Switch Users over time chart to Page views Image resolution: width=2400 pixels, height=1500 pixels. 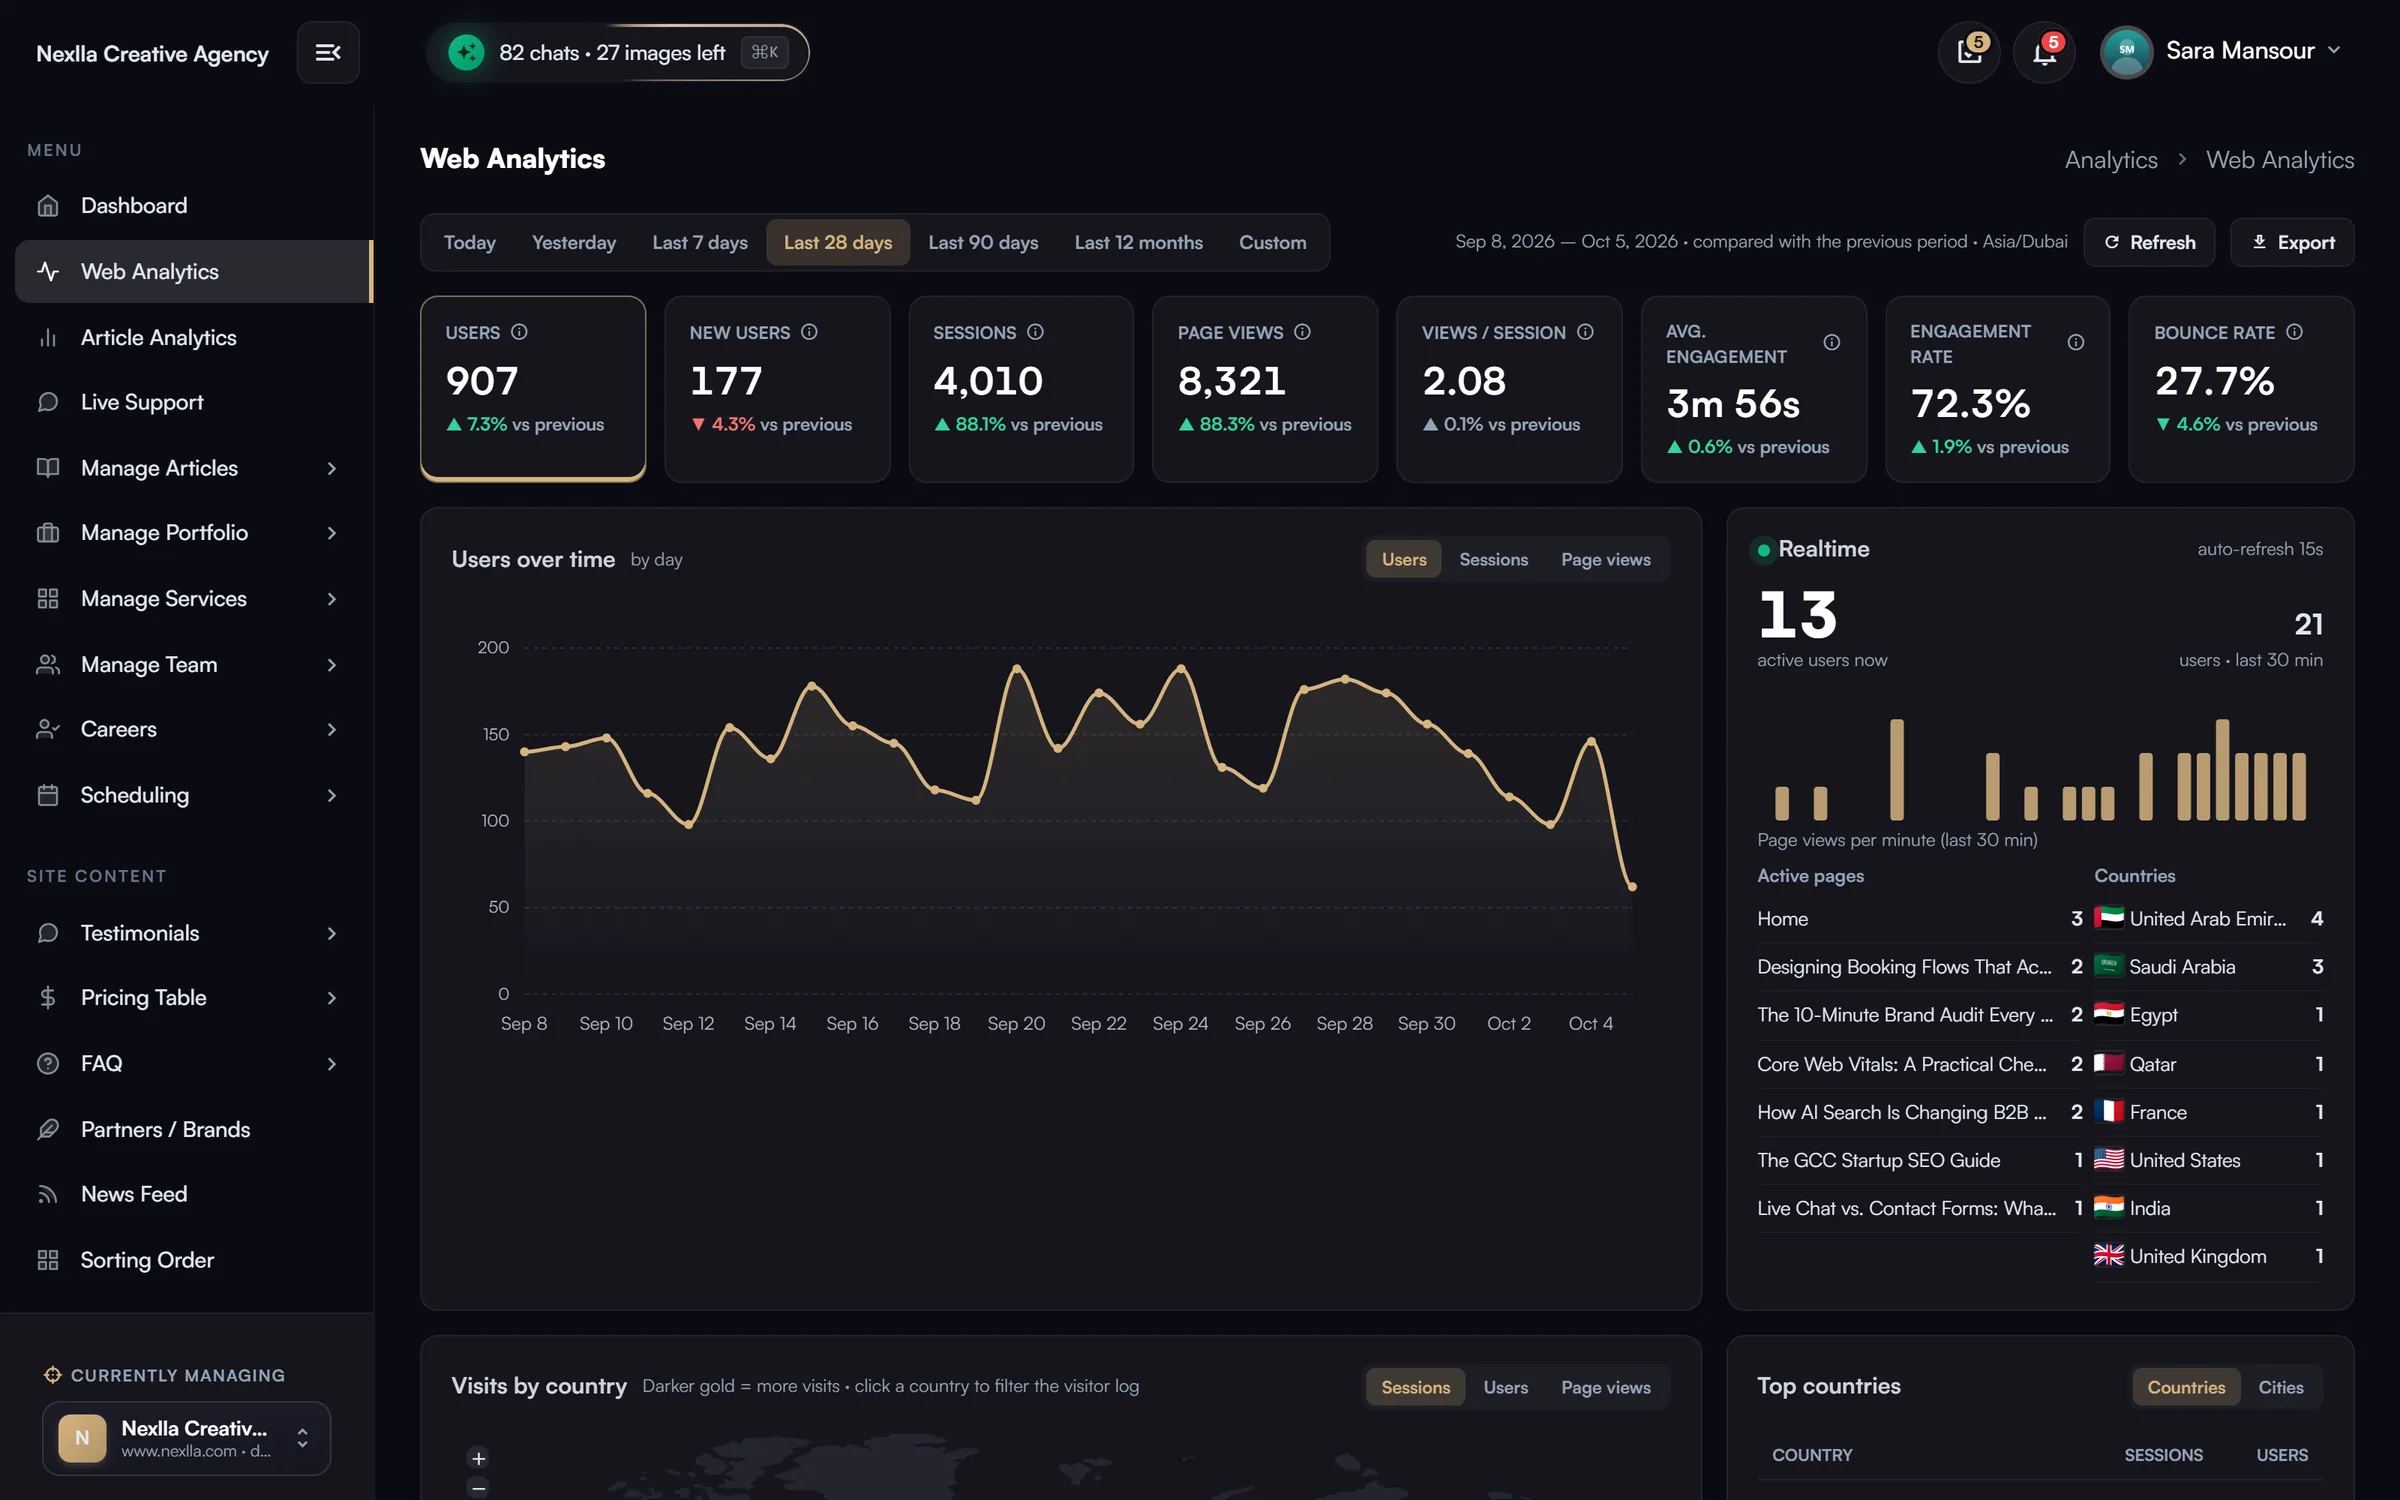pyautogui.click(x=1605, y=559)
